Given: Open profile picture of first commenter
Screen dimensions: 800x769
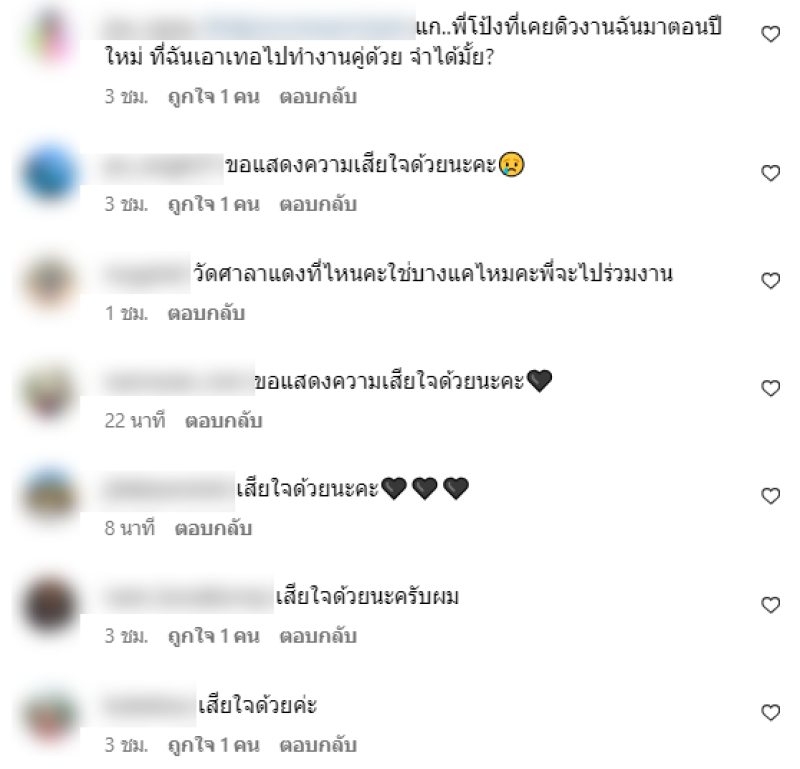Looking at the screenshot, I should [x=49, y=37].
